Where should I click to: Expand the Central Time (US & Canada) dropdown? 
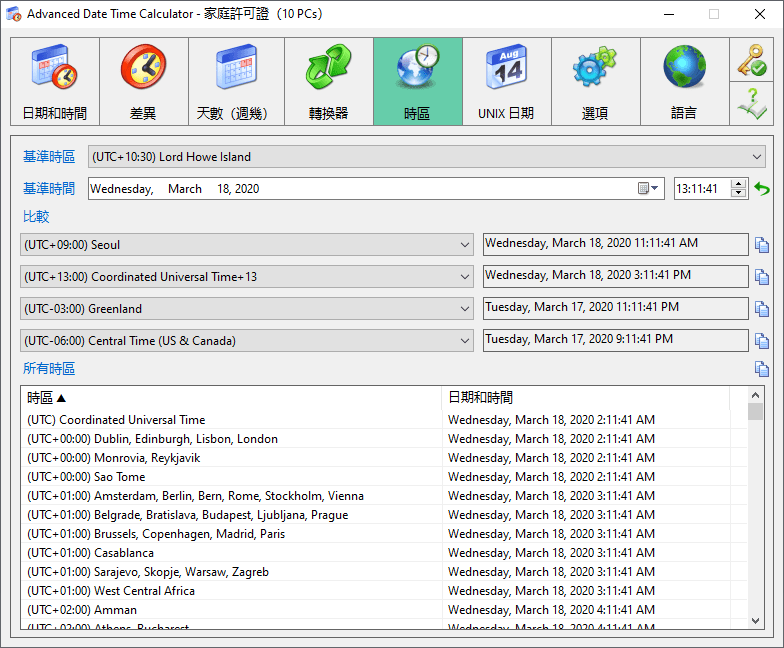(464, 341)
